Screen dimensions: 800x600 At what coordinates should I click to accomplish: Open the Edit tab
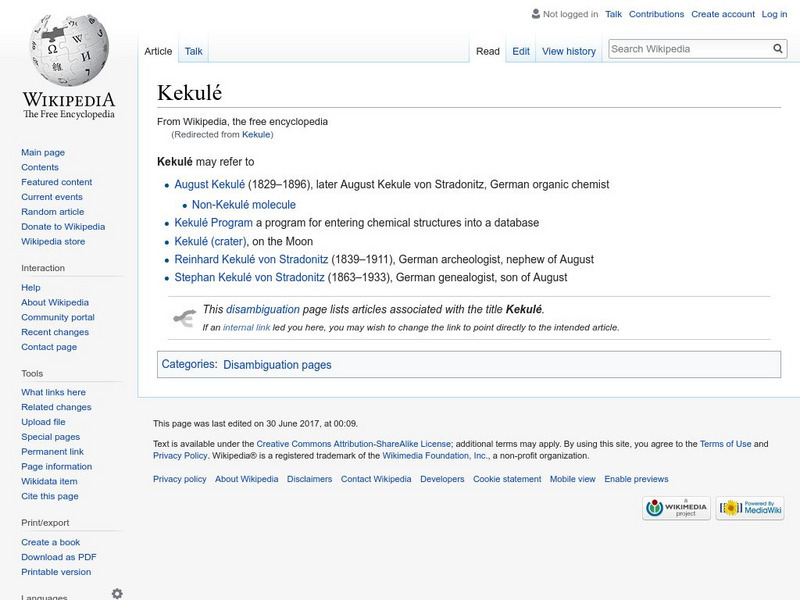pyautogui.click(x=521, y=51)
